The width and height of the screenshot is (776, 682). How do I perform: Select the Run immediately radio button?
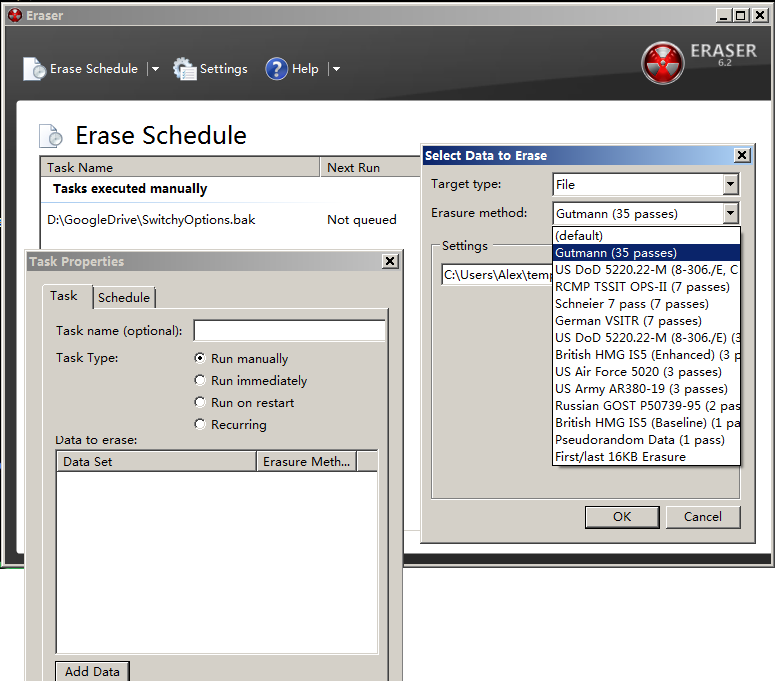click(x=200, y=380)
